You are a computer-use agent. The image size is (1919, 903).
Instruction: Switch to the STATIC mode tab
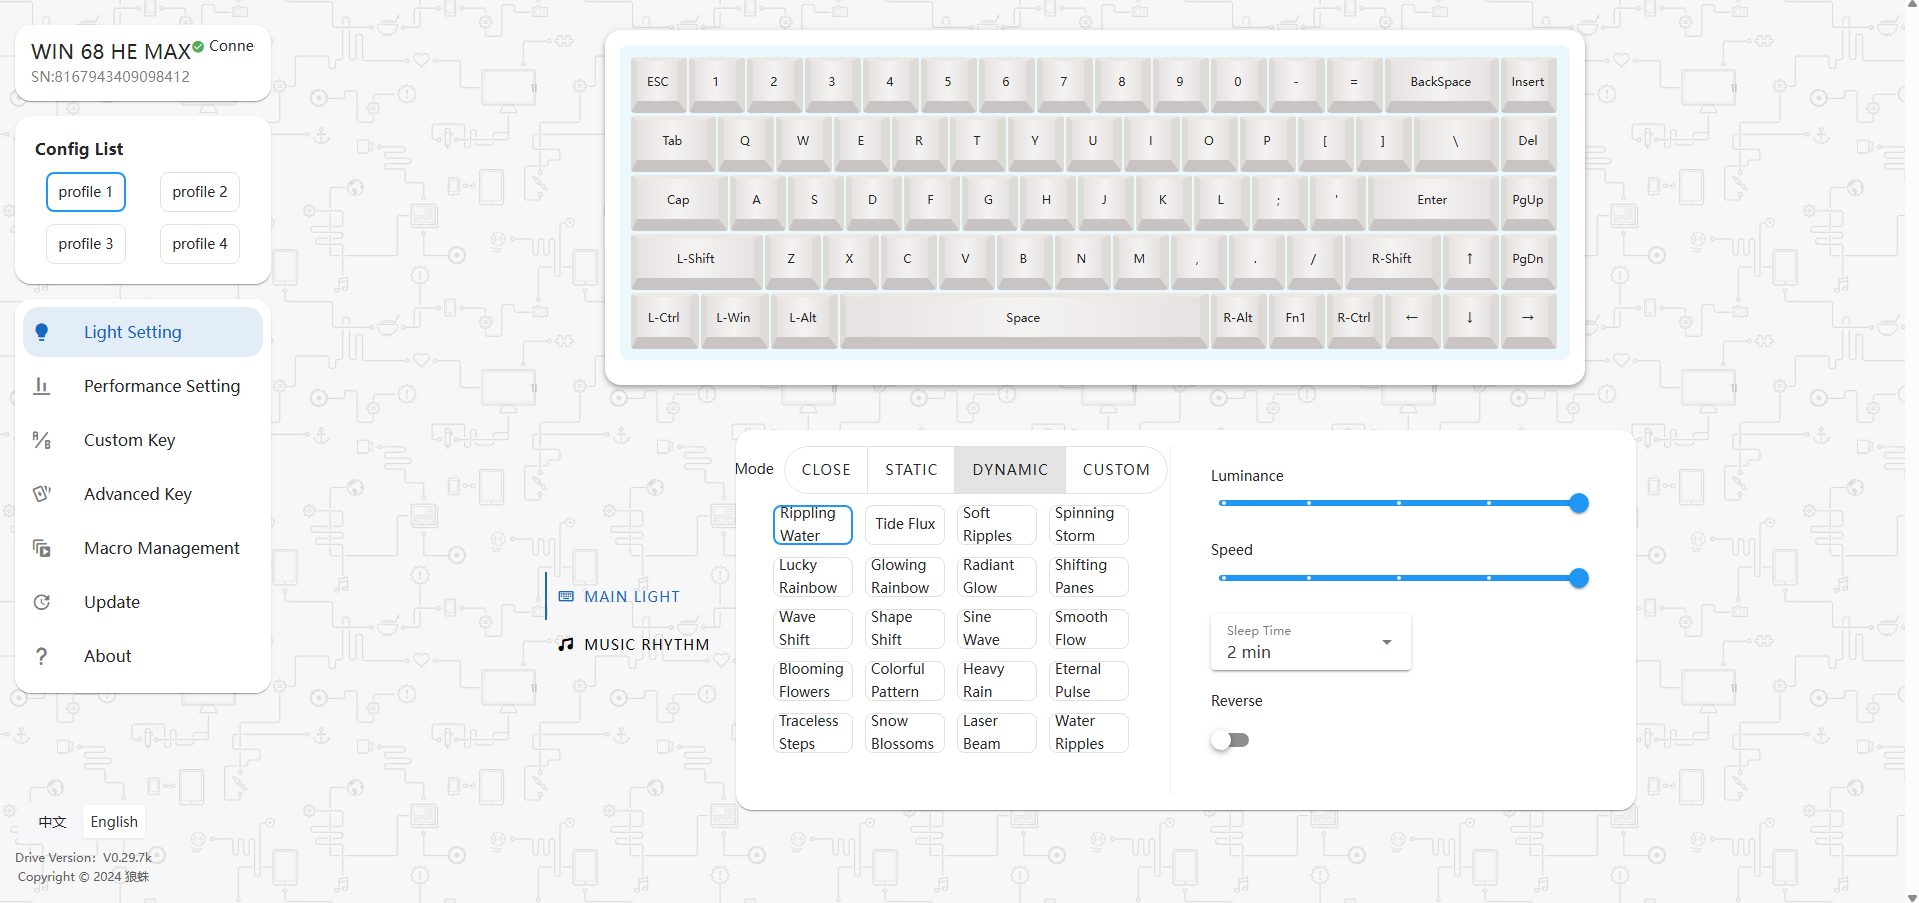click(910, 470)
